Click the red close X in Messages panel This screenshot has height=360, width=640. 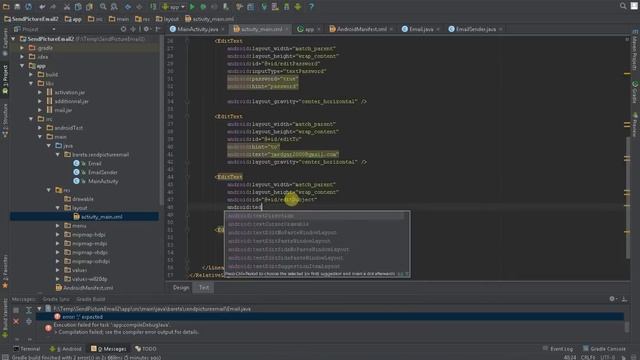16,322
